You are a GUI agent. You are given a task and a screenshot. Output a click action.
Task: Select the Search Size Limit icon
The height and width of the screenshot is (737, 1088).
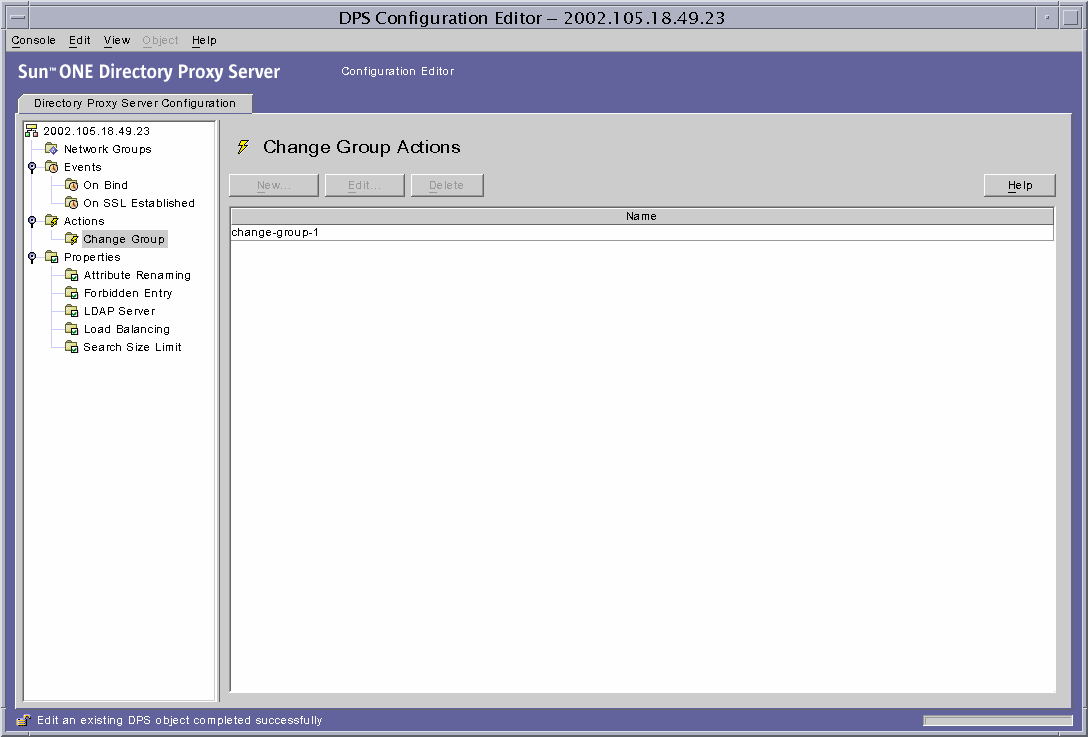71,346
